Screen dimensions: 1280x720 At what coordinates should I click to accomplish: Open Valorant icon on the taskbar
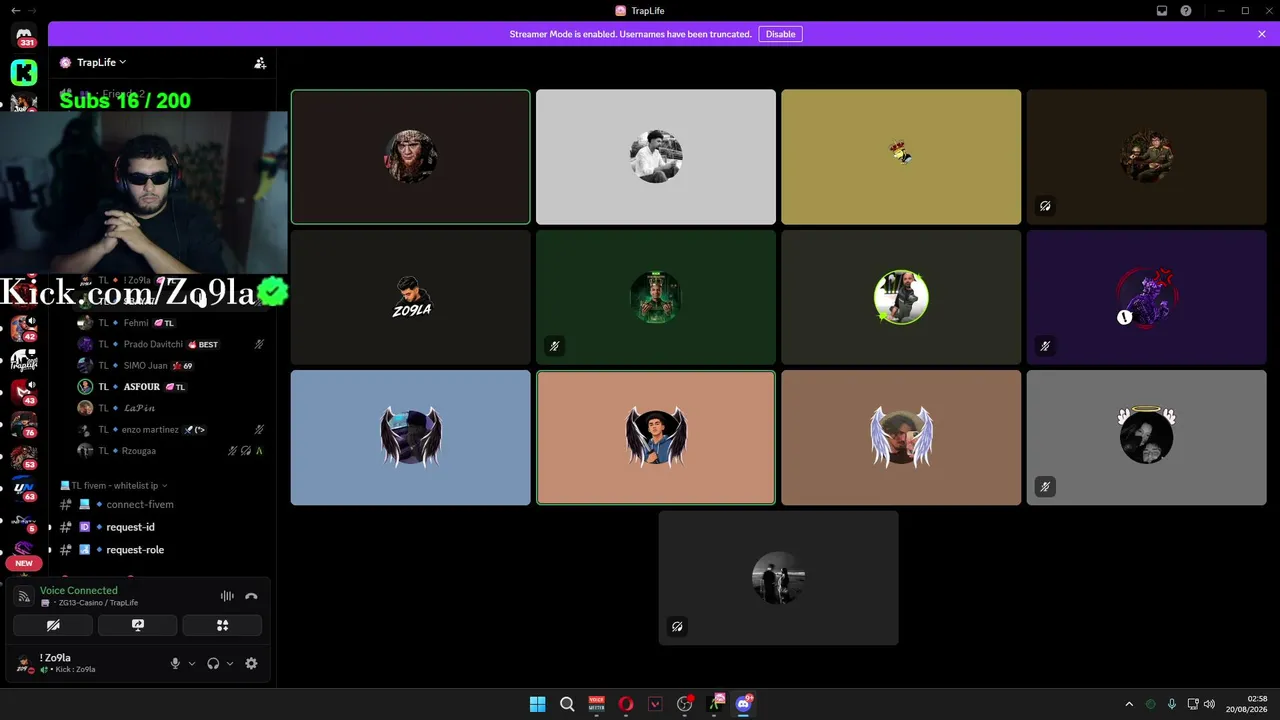(655, 704)
